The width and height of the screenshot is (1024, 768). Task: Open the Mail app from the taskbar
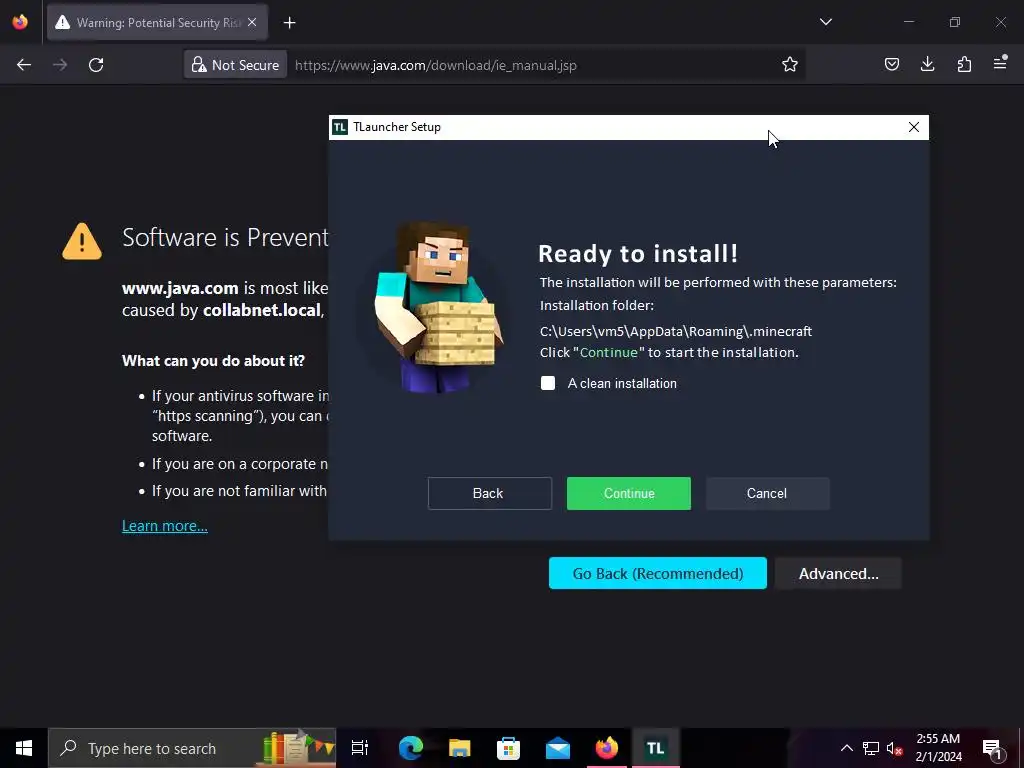point(558,748)
